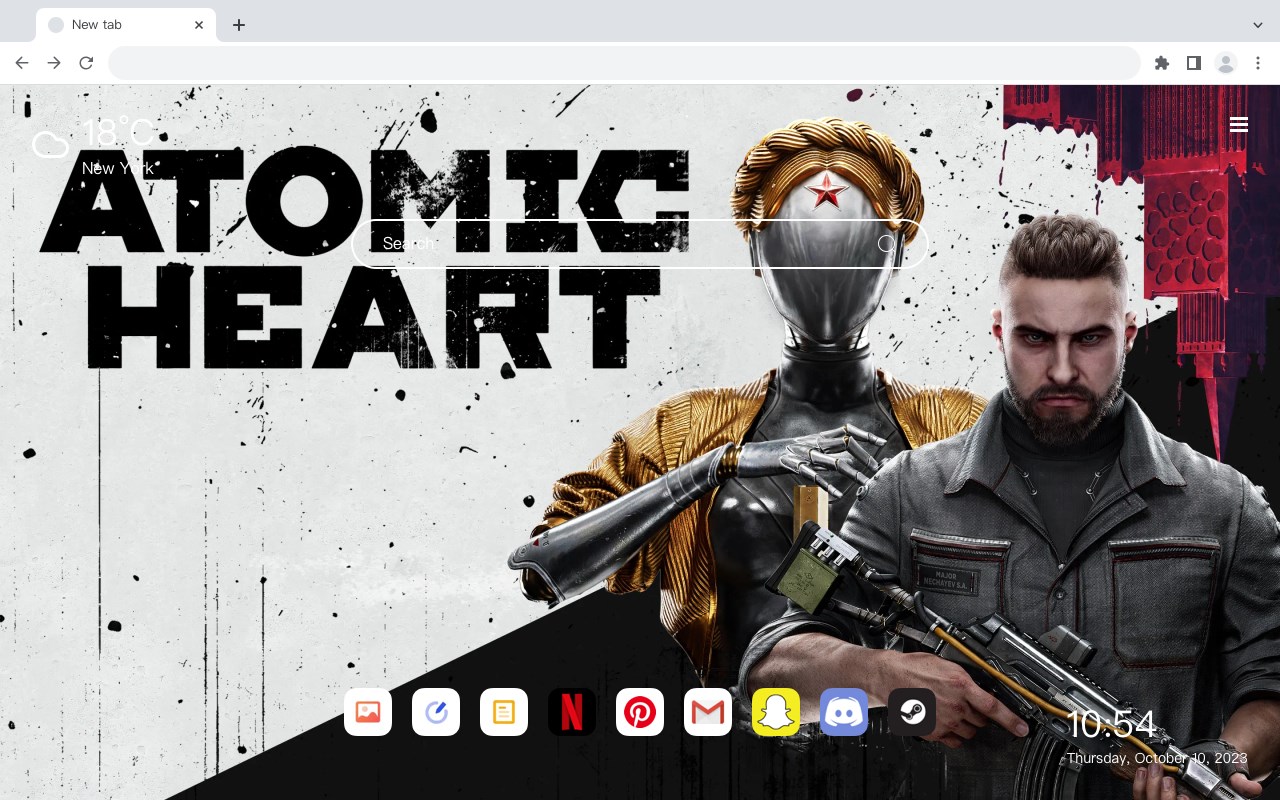Launch Netflix from the shortcut dock
Screen dimensions: 1280x800
click(572, 712)
